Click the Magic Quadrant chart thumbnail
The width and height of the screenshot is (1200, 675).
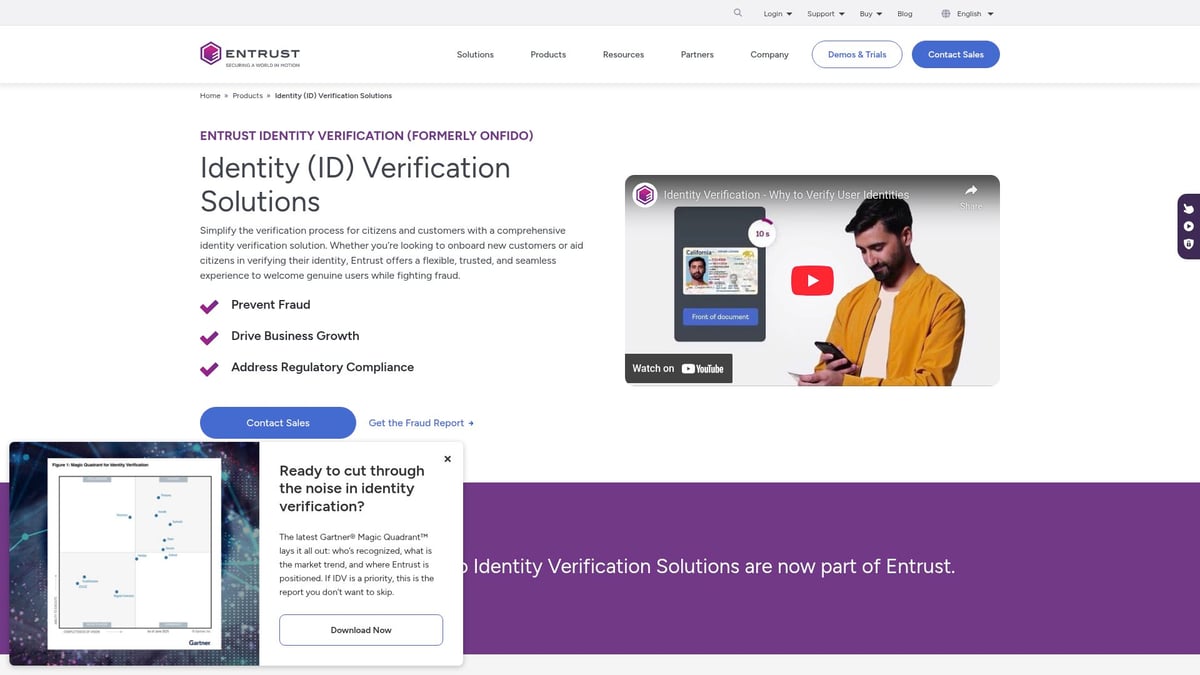click(135, 554)
